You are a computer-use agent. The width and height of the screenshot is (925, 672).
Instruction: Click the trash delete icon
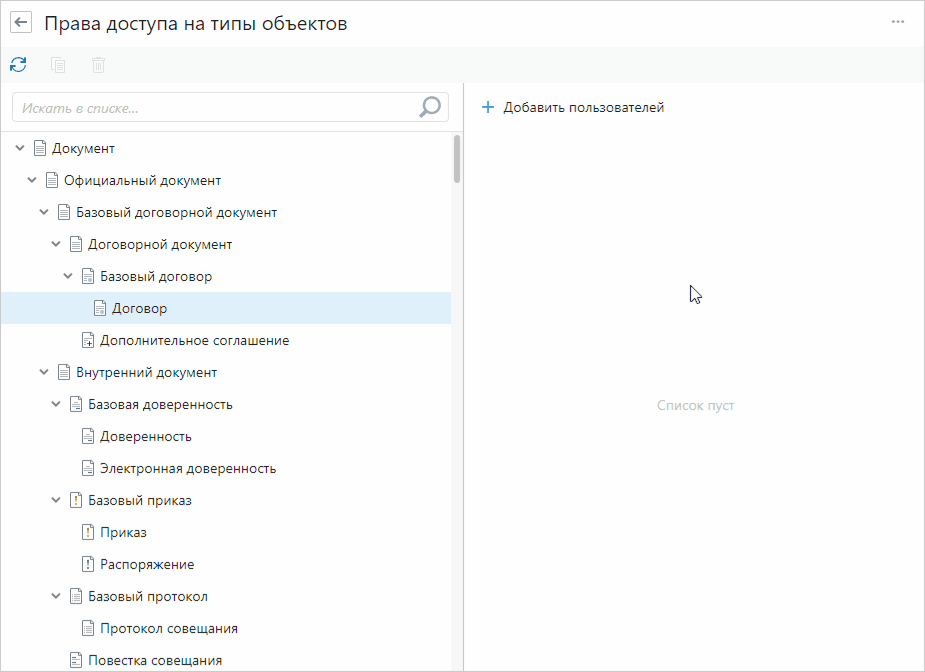pos(98,65)
